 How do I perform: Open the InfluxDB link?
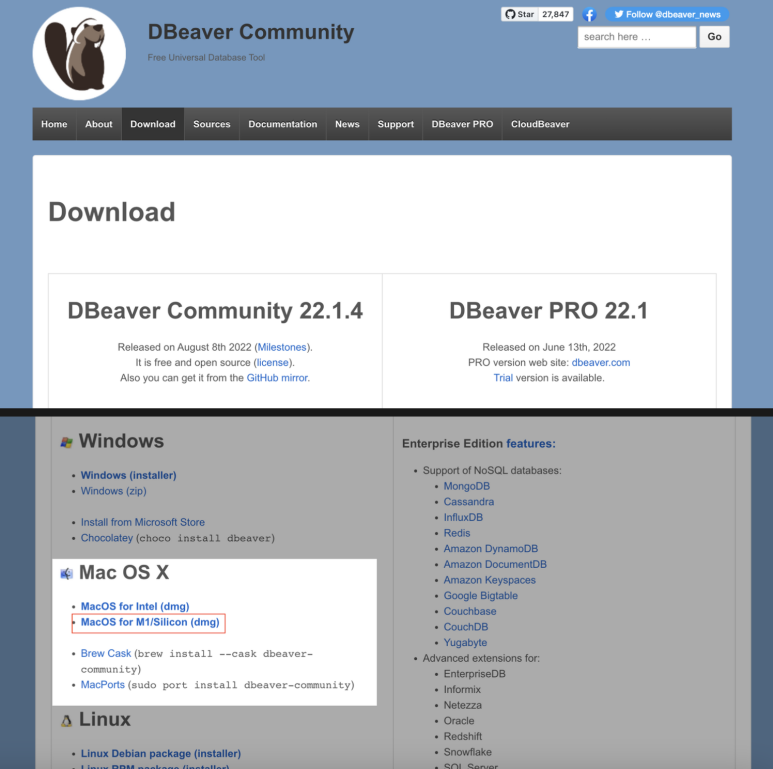tap(463, 518)
